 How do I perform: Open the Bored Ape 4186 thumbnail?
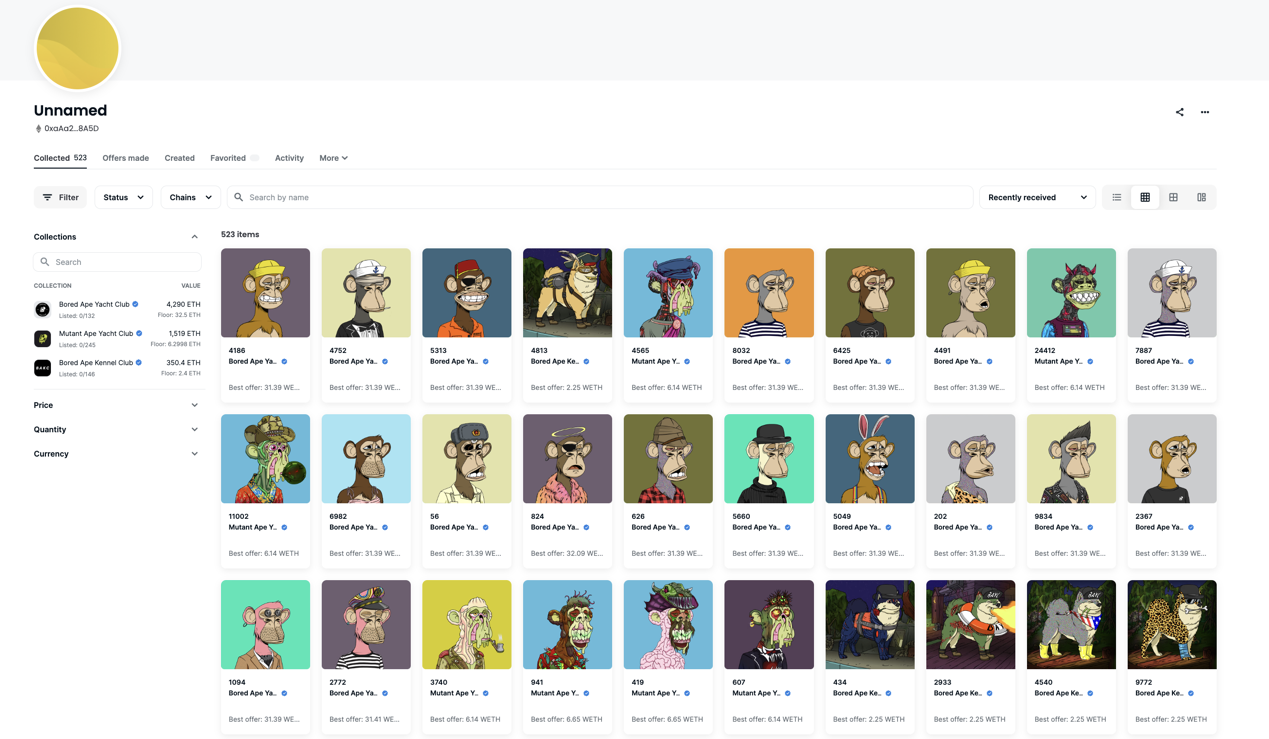pos(265,293)
